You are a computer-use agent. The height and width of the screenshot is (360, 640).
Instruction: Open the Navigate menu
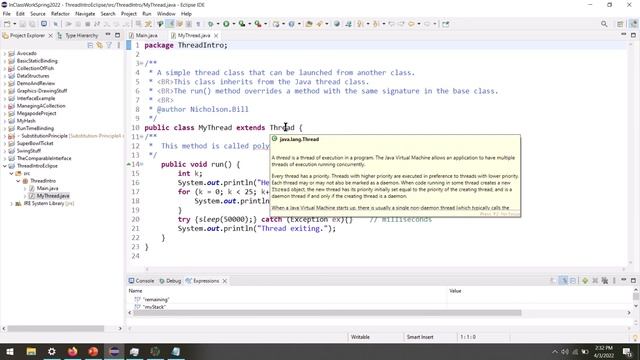point(85,13)
